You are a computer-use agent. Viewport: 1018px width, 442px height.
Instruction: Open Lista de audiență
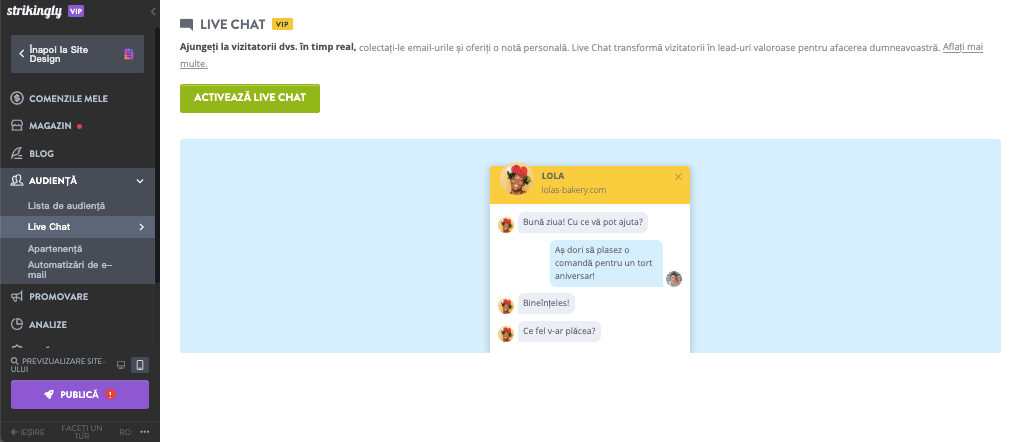66,206
